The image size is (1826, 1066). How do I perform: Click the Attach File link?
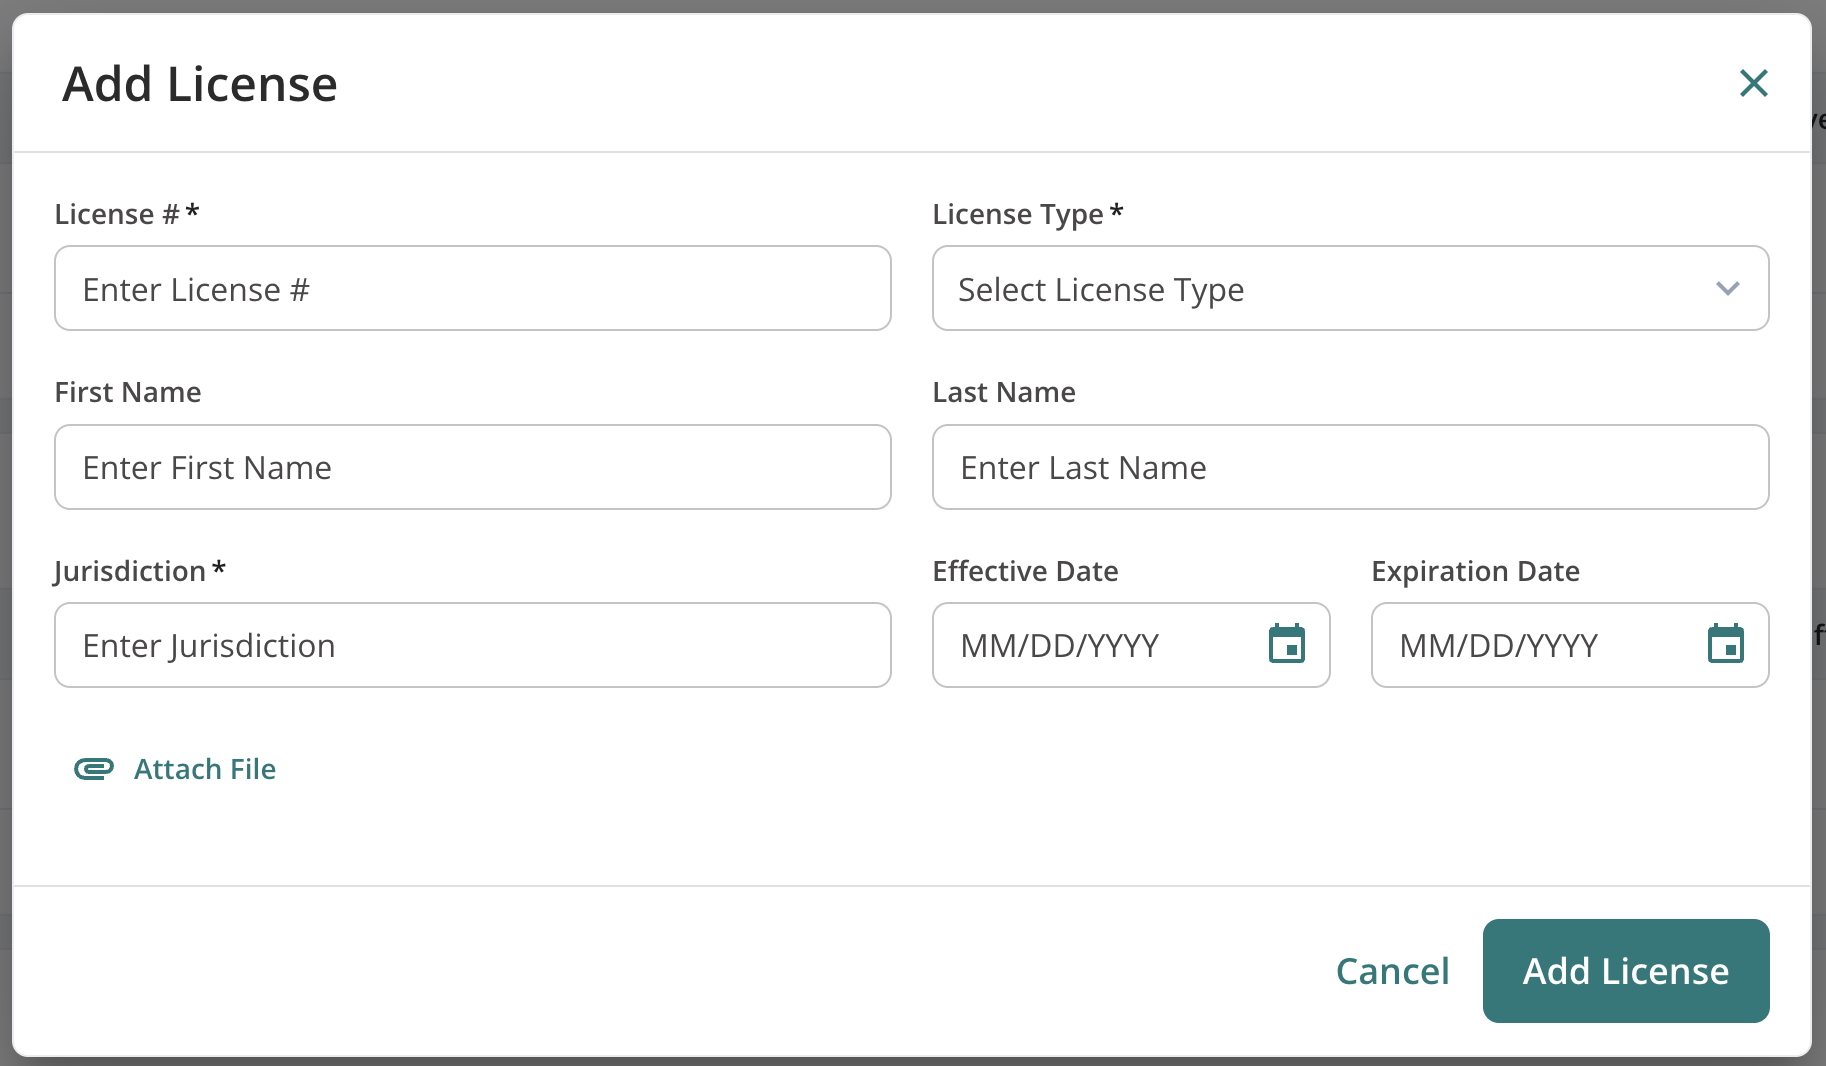pos(205,769)
